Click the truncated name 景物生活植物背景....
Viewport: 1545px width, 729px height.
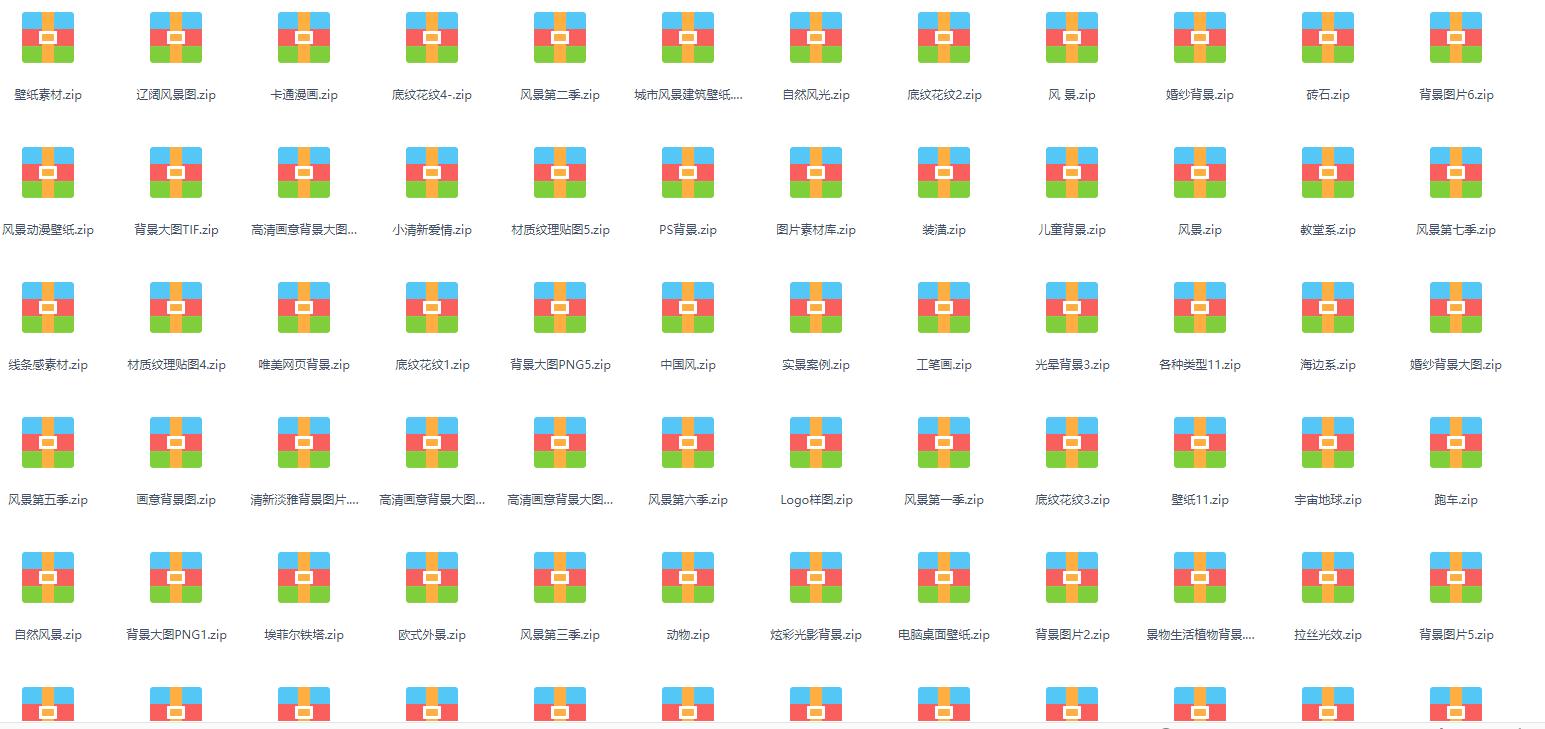[x=1200, y=635]
